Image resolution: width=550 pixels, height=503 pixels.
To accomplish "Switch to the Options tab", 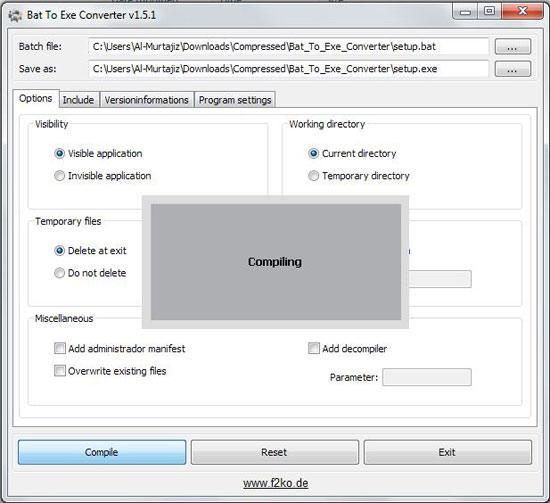I will coord(36,99).
